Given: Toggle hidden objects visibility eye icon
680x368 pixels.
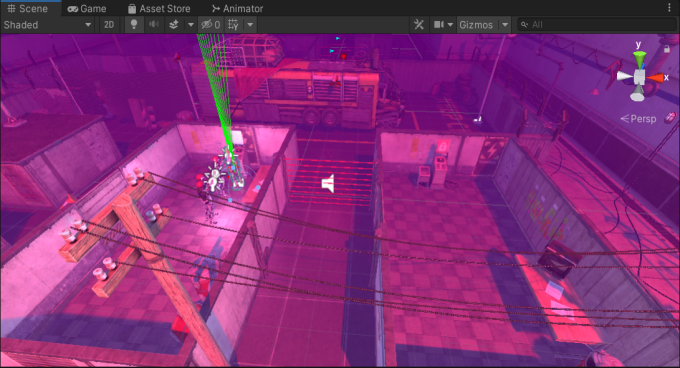Looking at the screenshot, I should click(x=211, y=25).
